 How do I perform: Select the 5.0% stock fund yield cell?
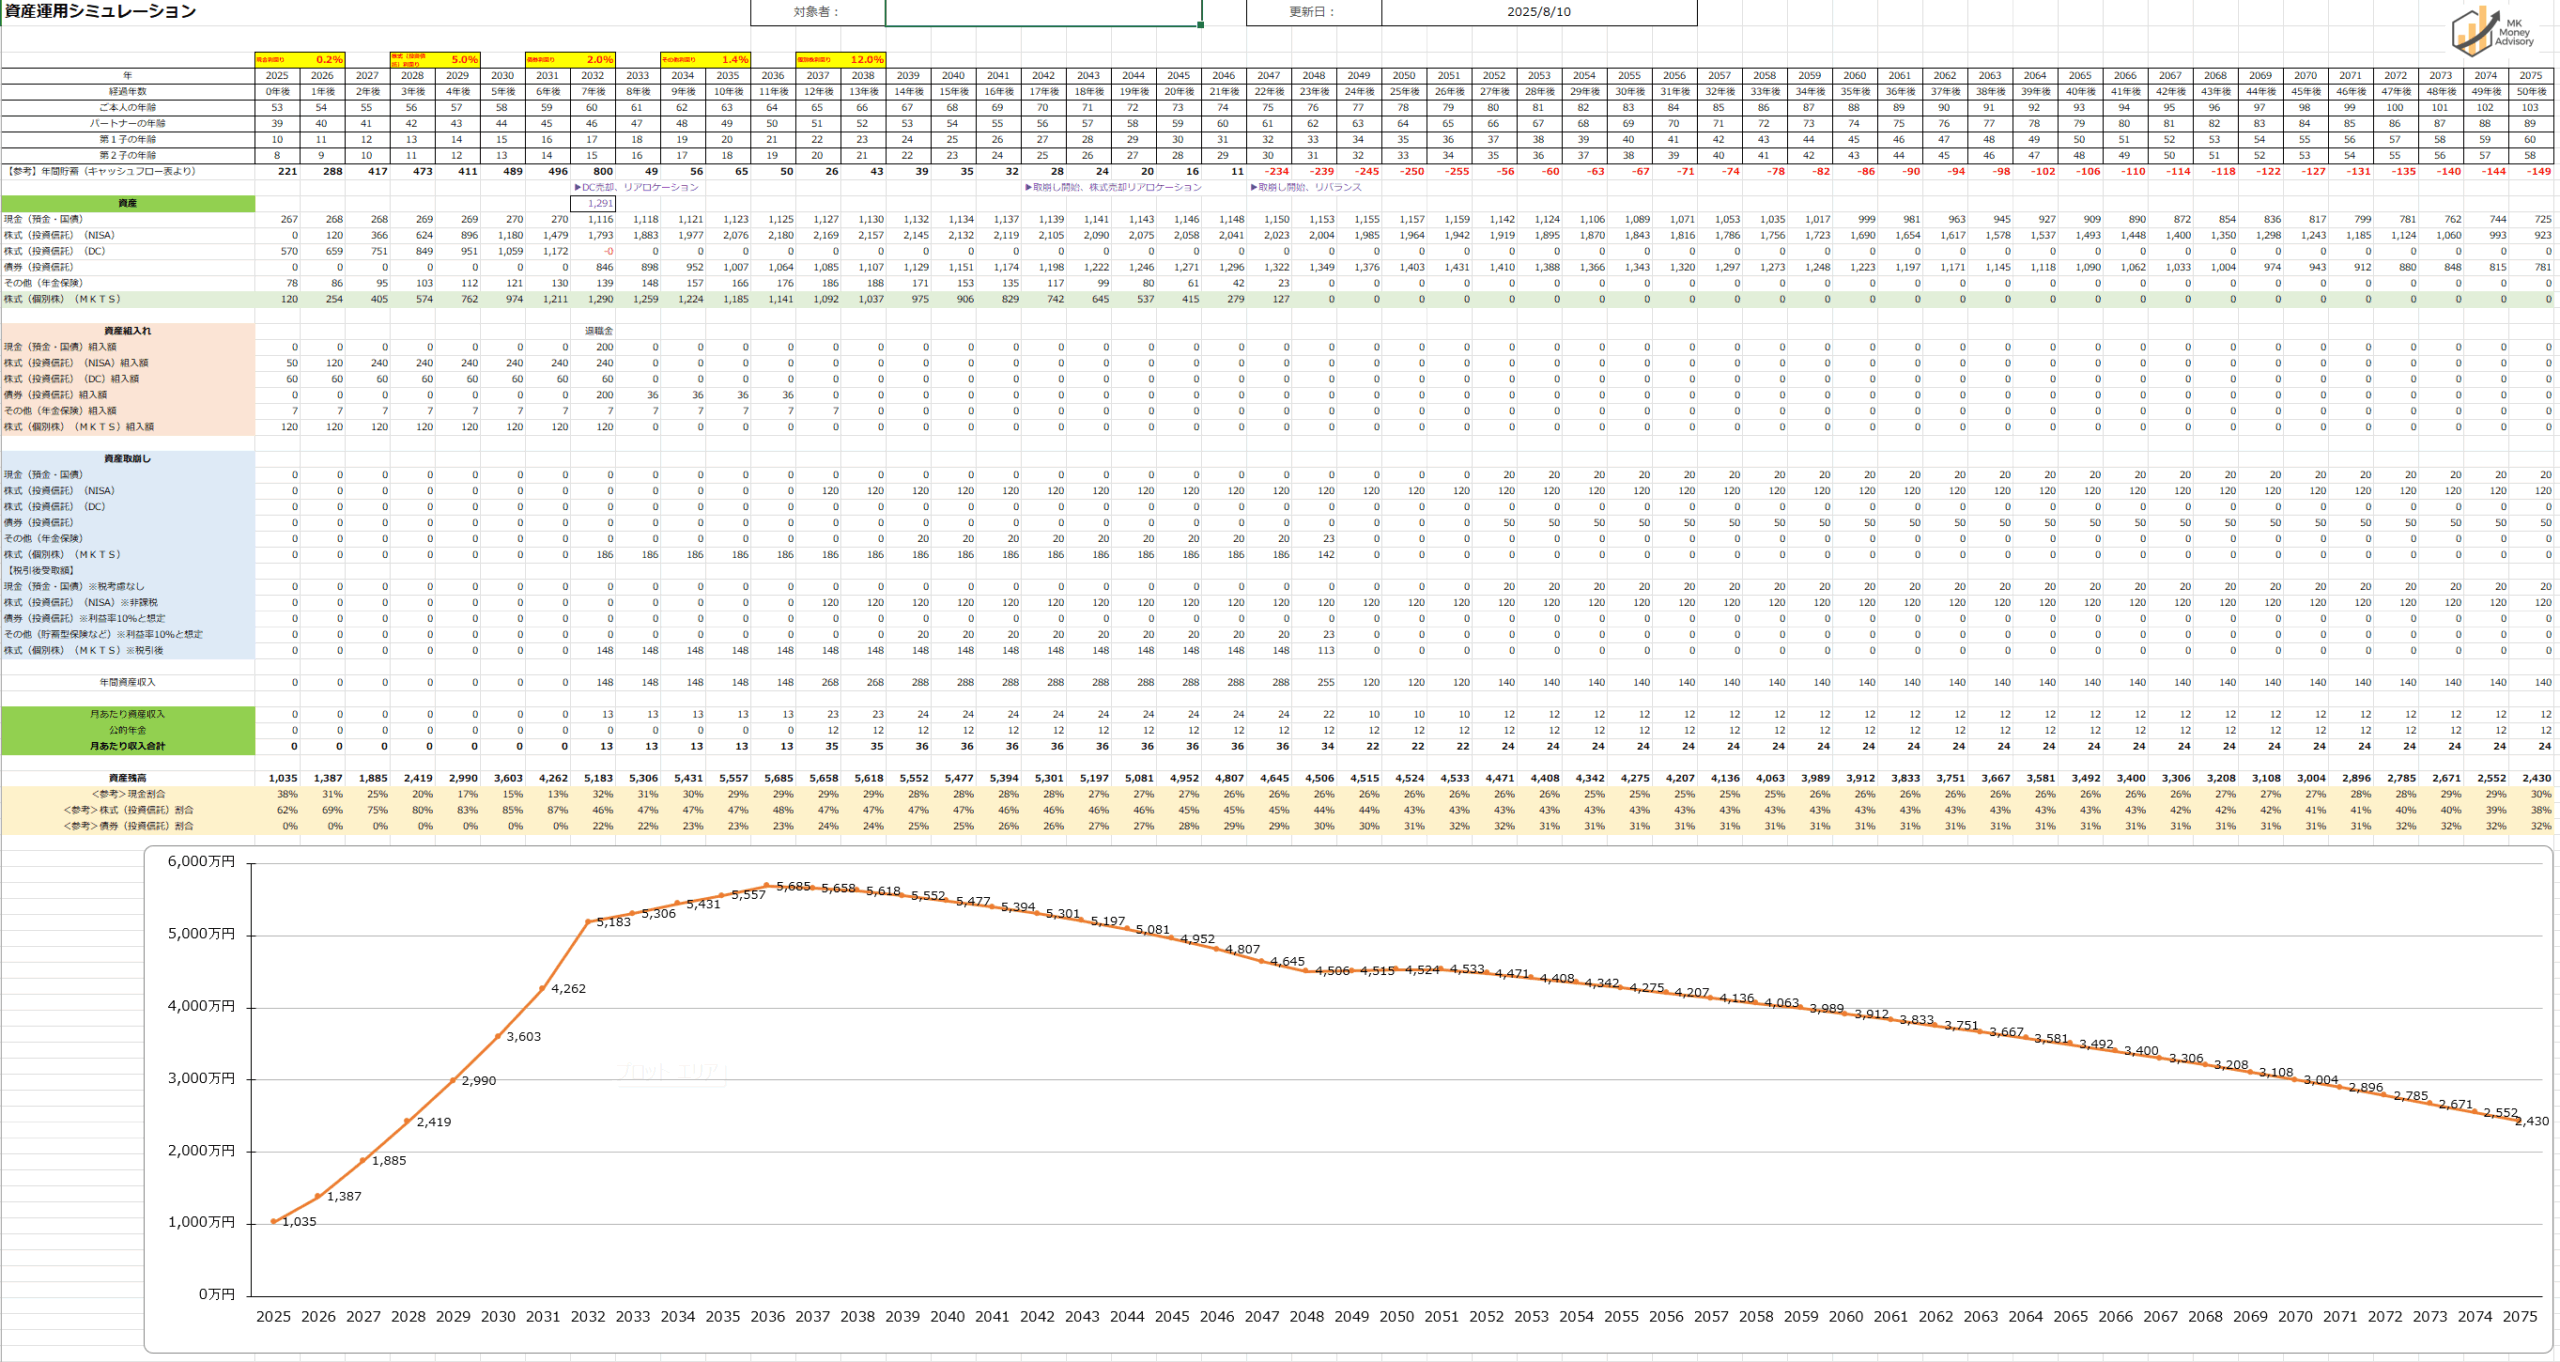point(463,60)
